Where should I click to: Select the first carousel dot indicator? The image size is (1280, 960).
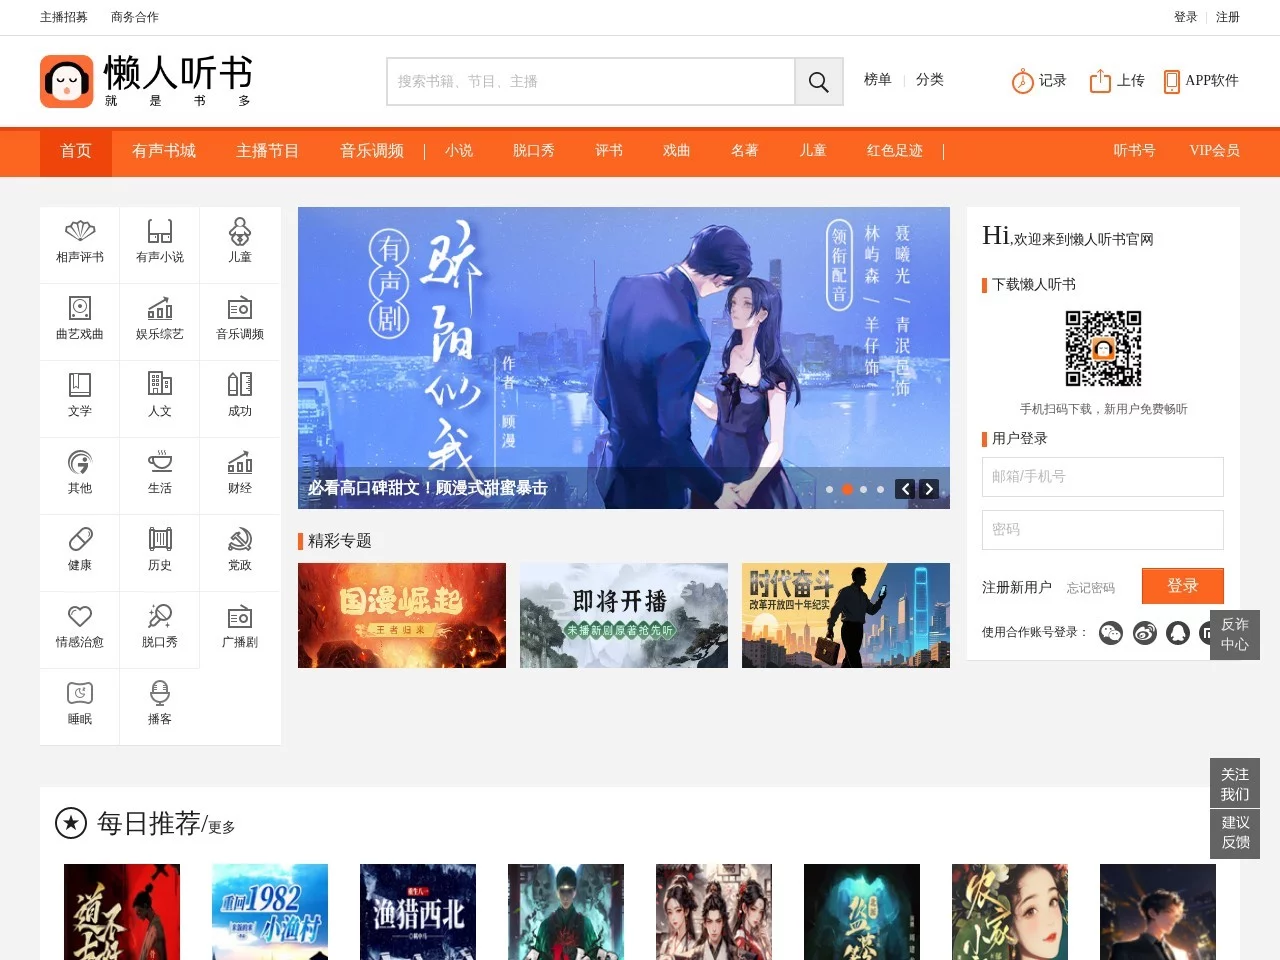(x=830, y=490)
